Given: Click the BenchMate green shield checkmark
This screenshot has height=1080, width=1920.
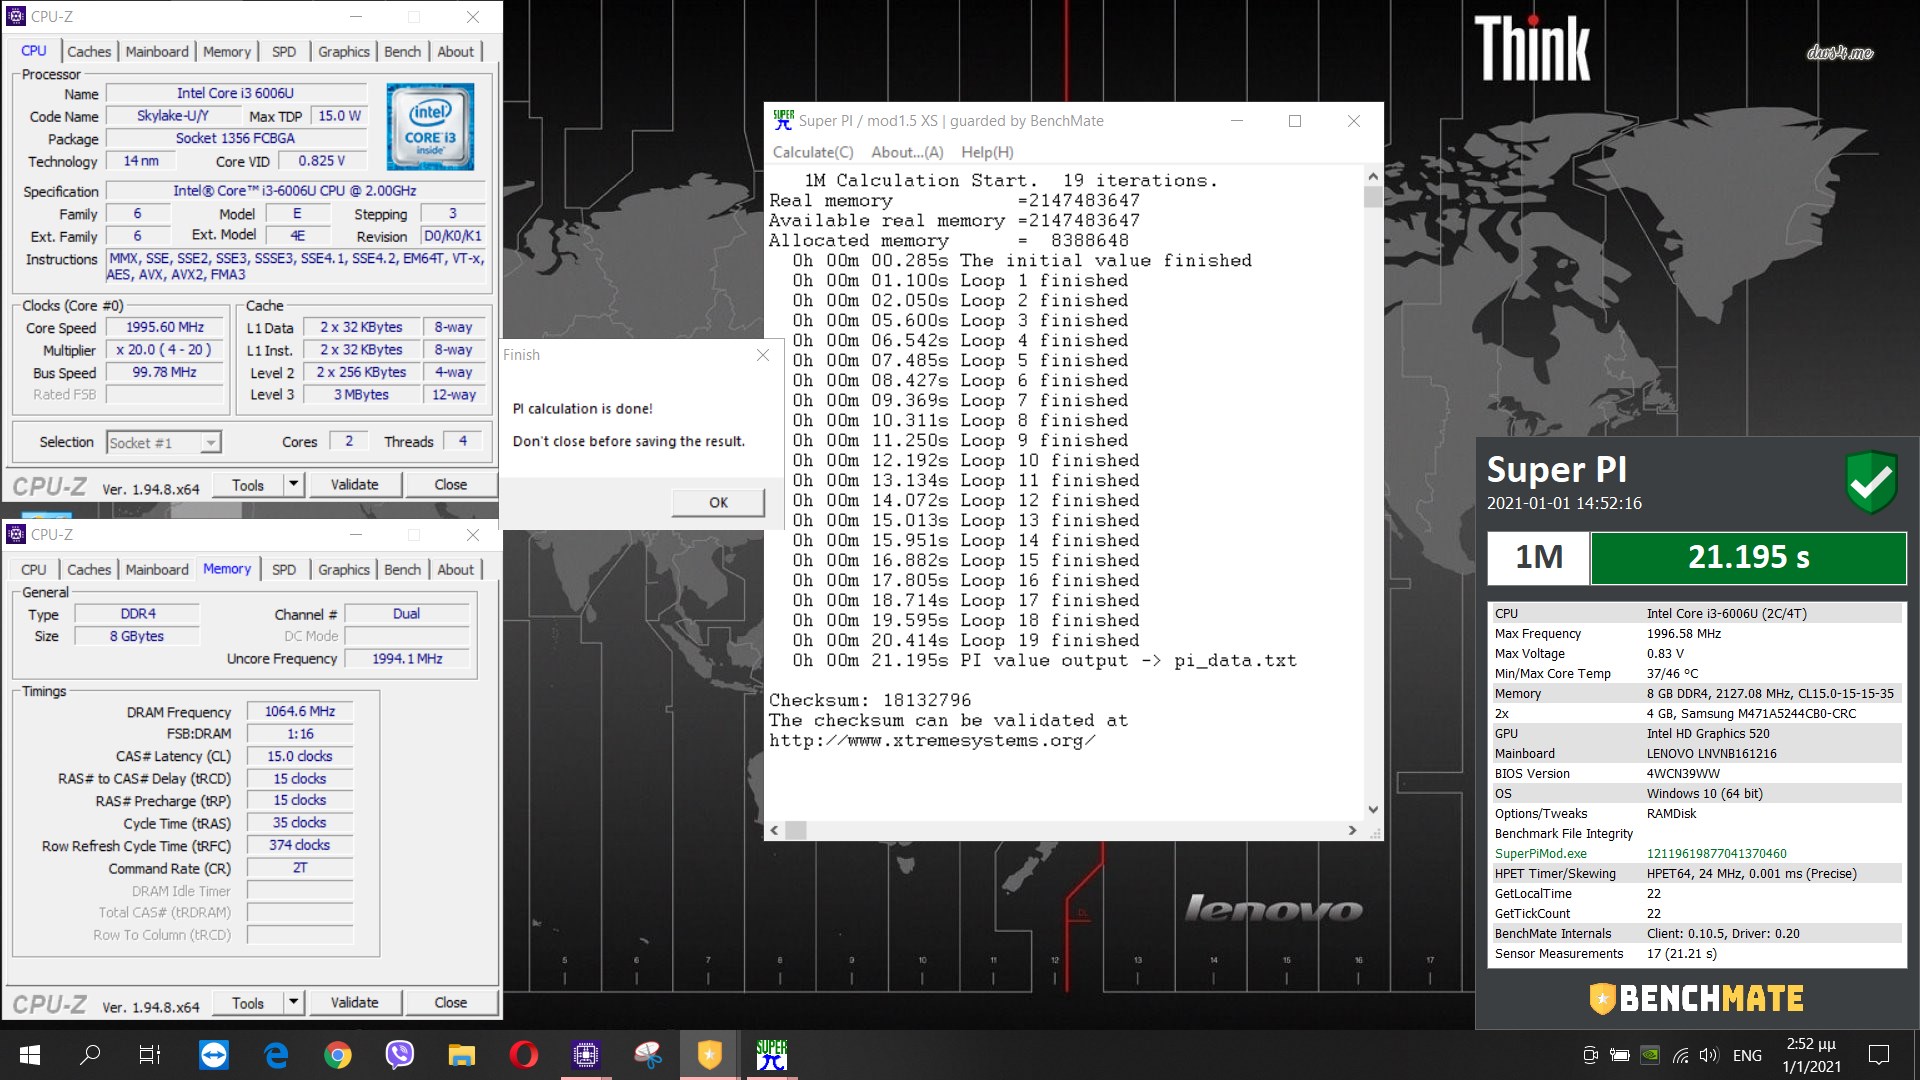Looking at the screenshot, I should [1871, 483].
